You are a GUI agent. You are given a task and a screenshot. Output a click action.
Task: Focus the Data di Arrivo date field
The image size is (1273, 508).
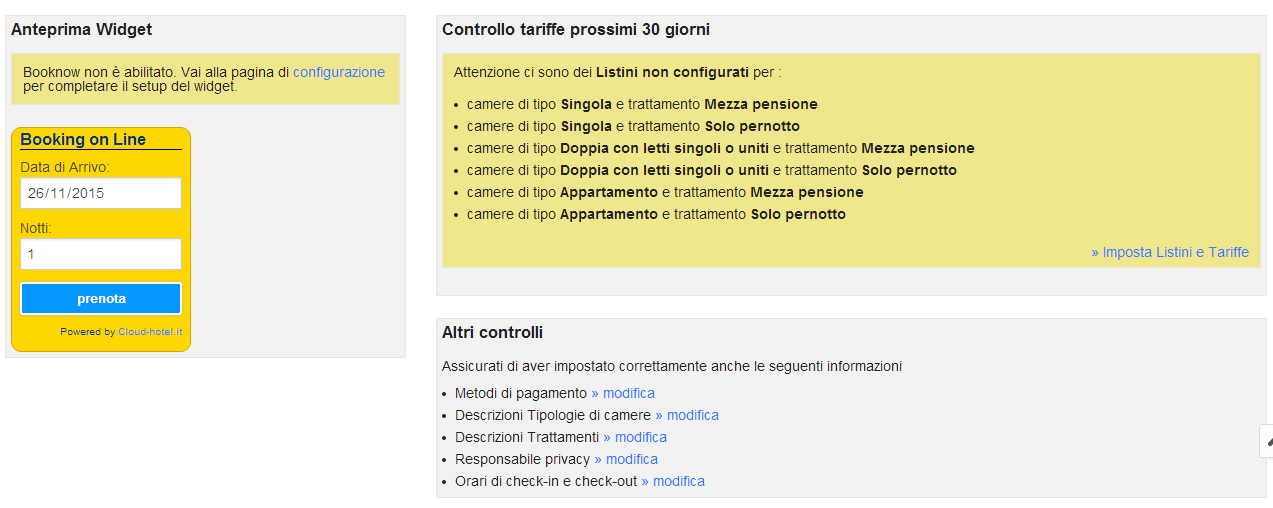coord(101,193)
